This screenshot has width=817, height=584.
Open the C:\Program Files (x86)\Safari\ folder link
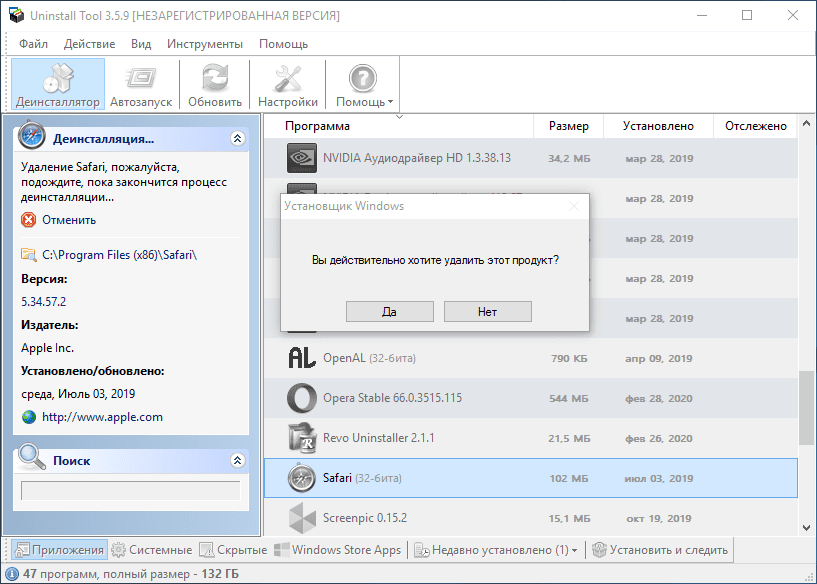[119, 255]
